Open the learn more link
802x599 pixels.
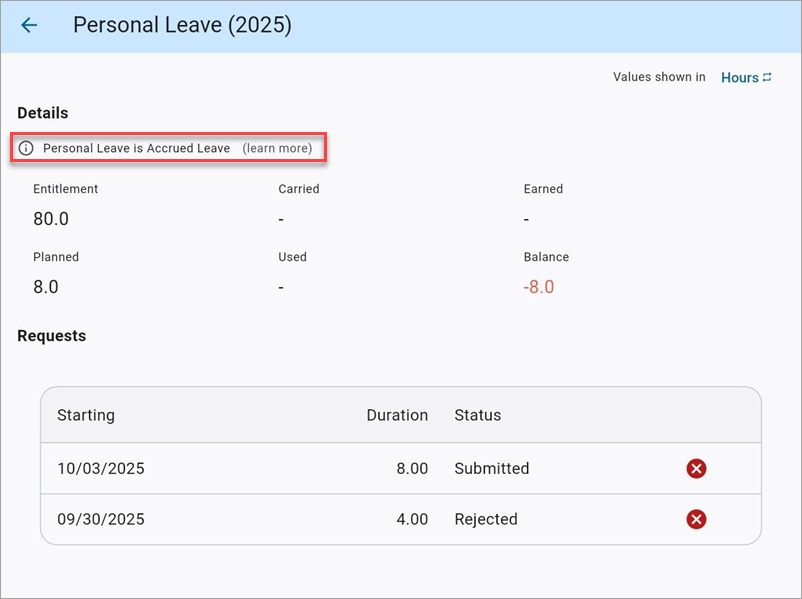(277, 148)
